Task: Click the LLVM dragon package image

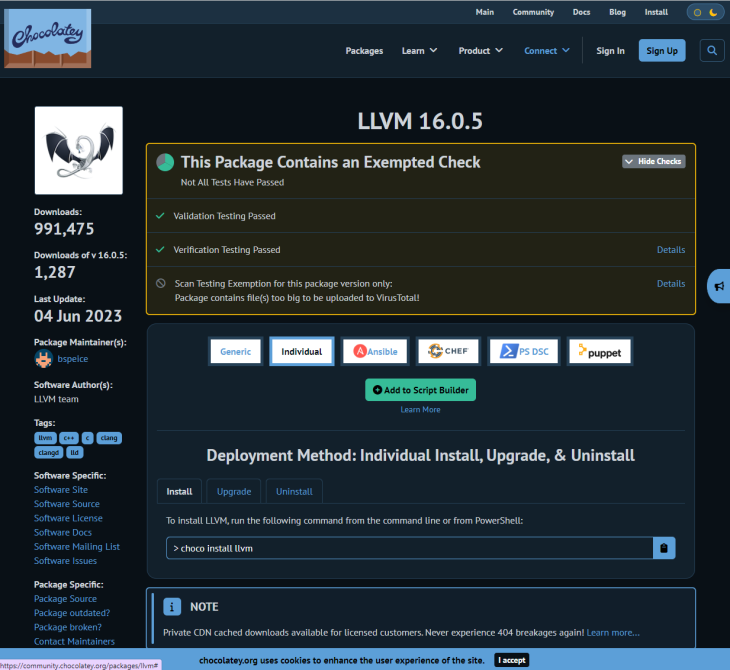Action: (79, 150)
